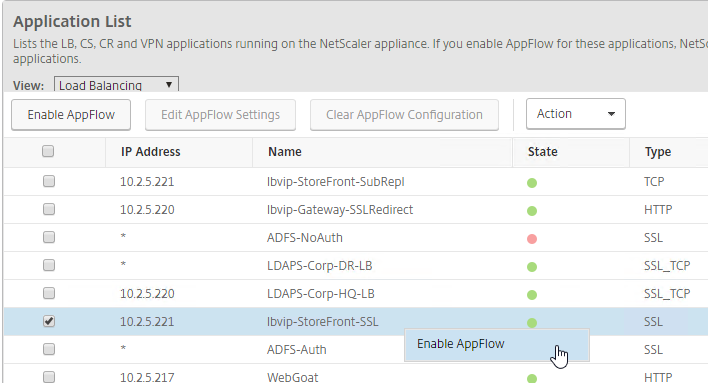Expand the Action dropdown menu
Image resolution: width=708 pixels, height=383 pixels.
click(x=576, y=114)
